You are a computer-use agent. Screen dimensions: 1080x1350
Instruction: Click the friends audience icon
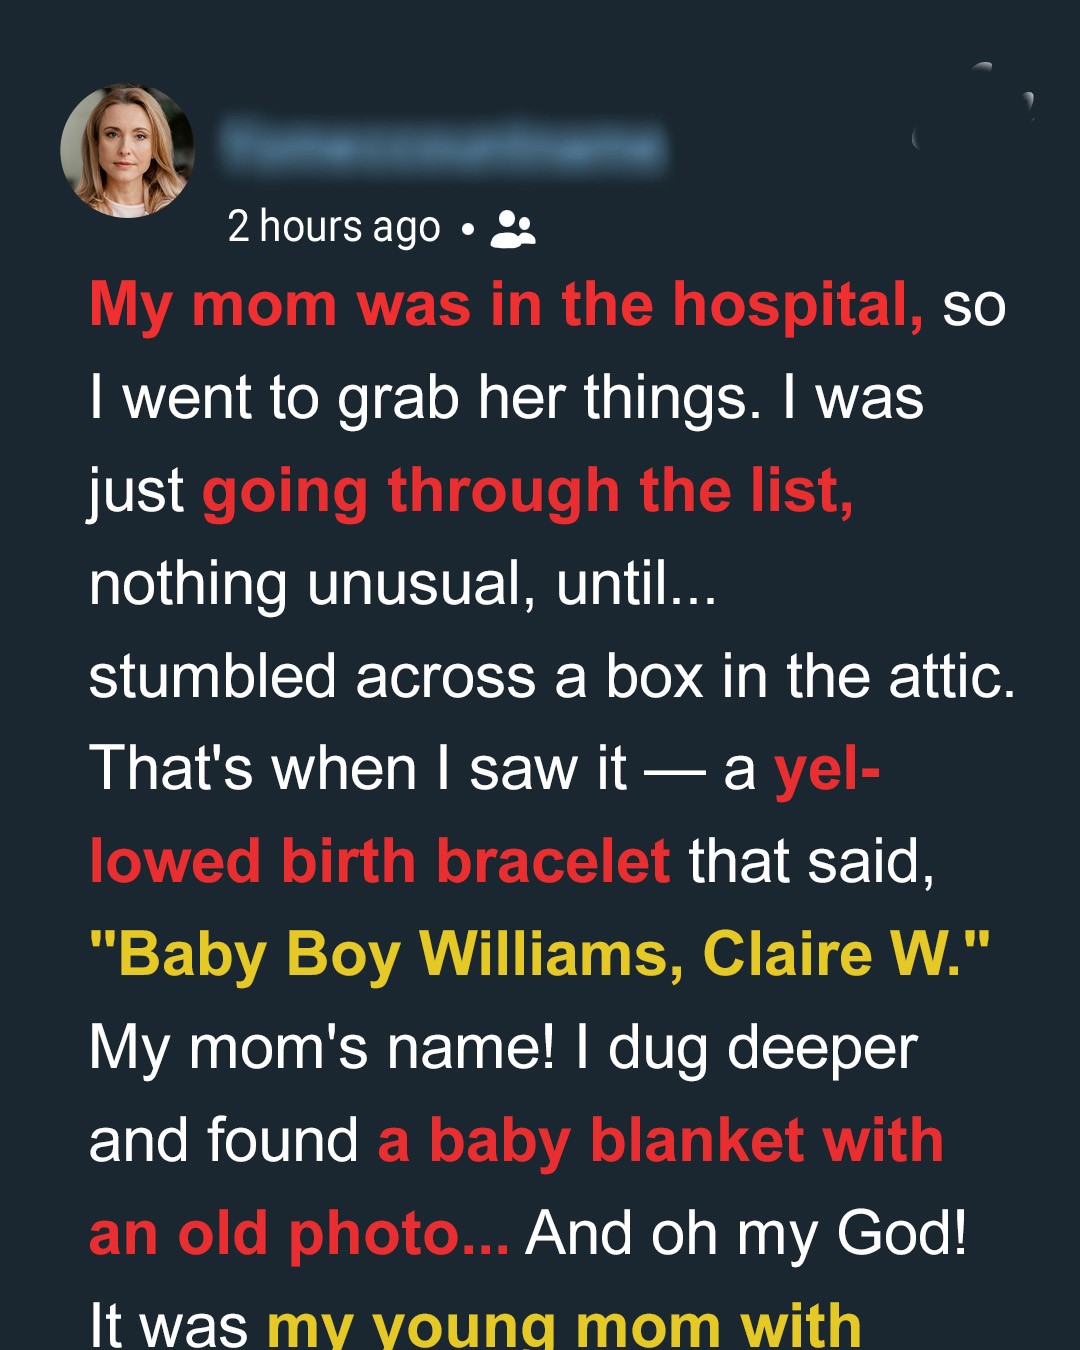[x=513, y=229]
